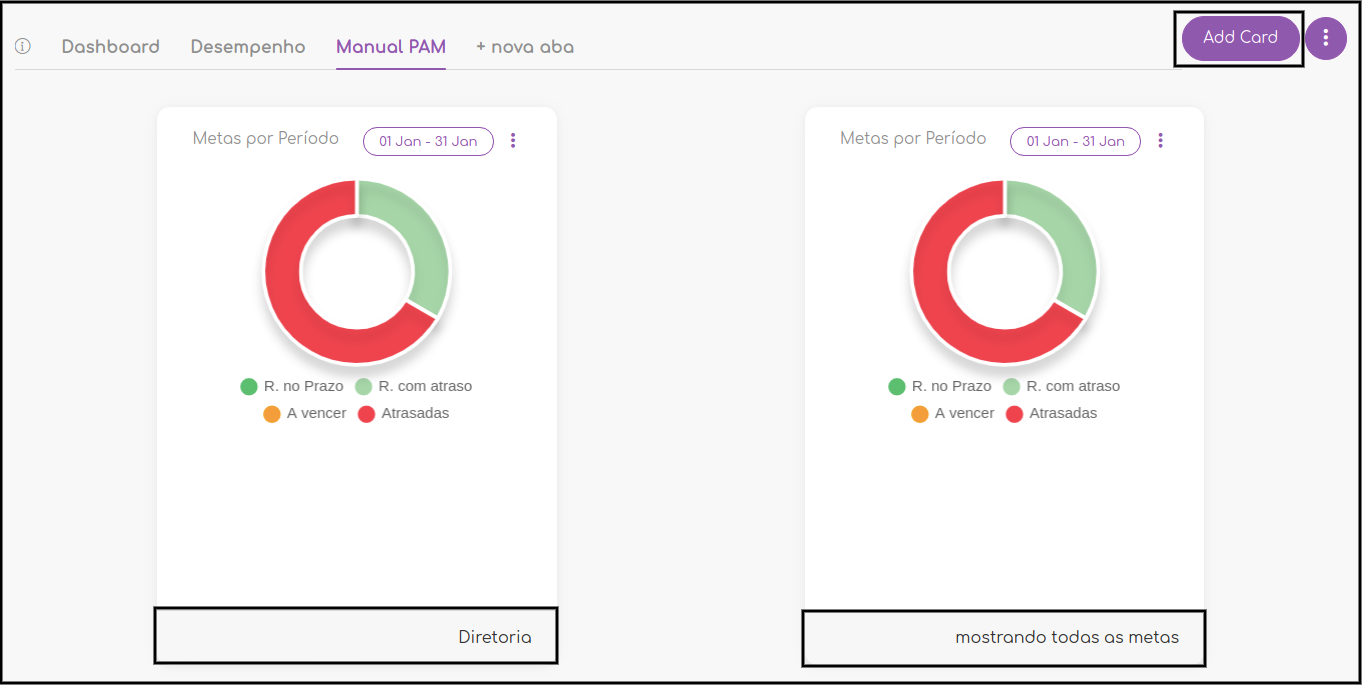Click the Diretoria footer label

495,637
